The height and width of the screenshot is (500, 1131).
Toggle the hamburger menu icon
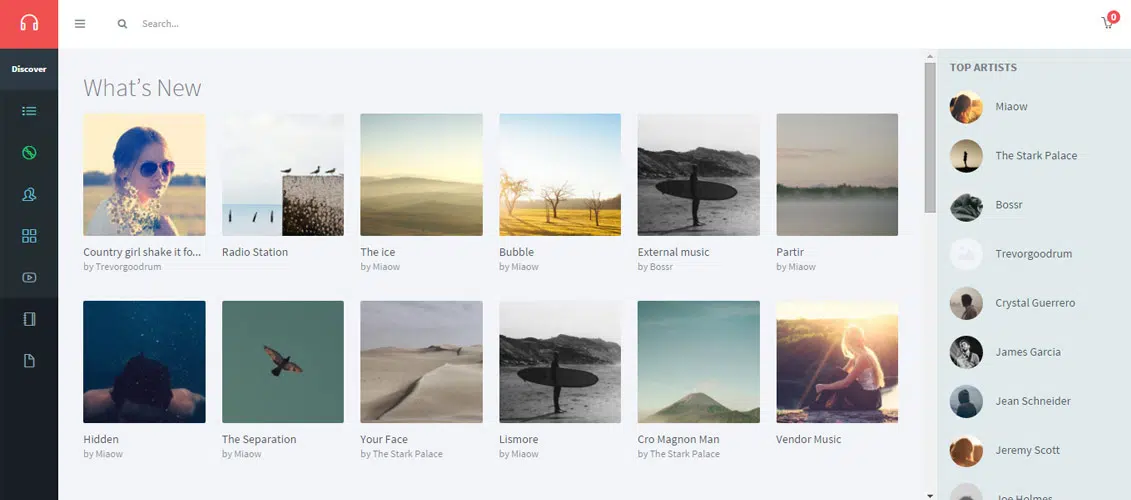[x=80, y=24]
